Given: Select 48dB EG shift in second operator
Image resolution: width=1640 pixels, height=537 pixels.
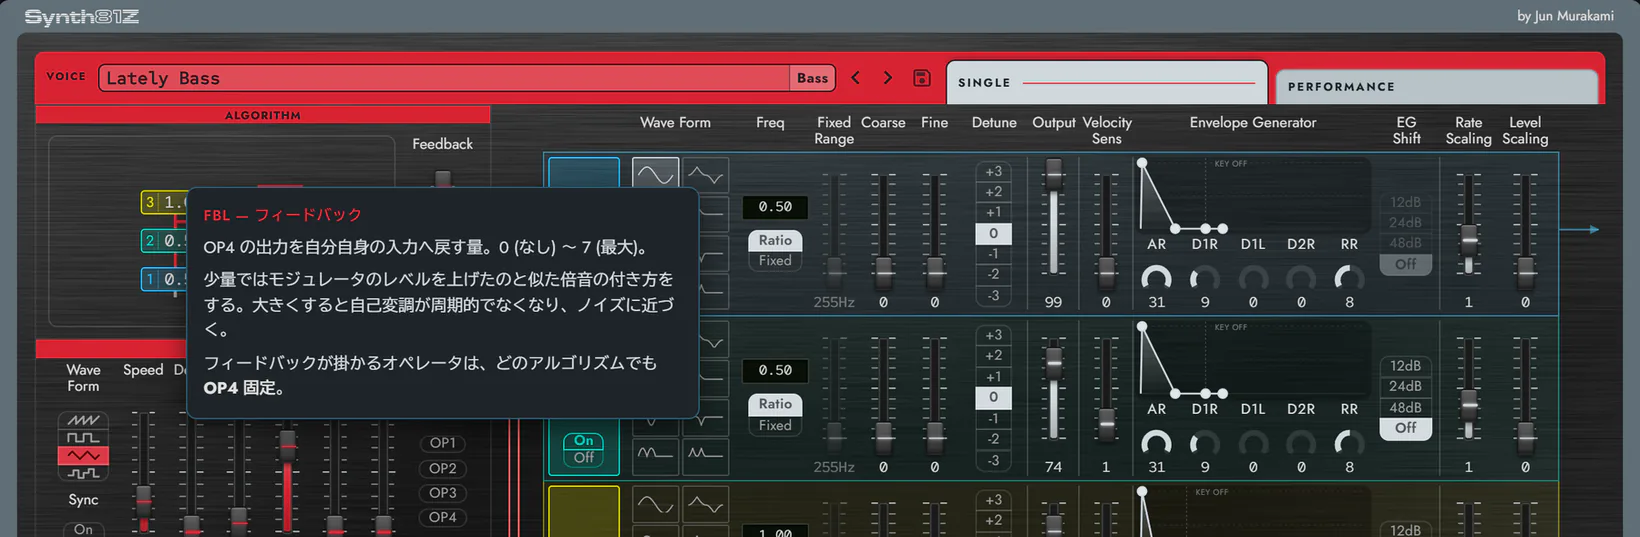Looking at the screenshot, I should pyautogui.click(x=1405, y=407).
